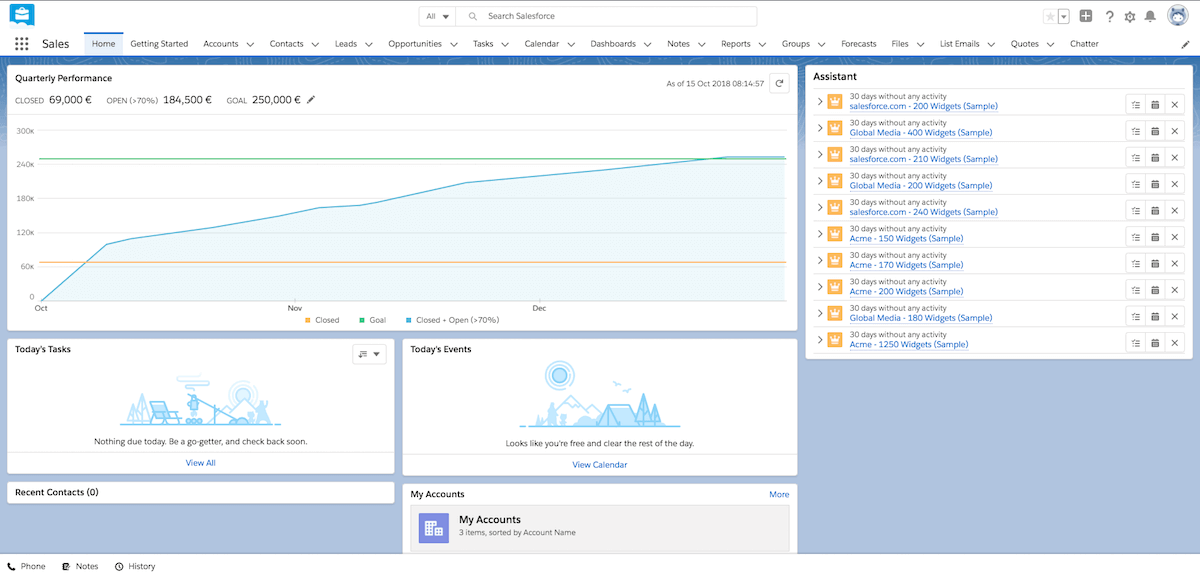1200x578 pixels.
Task: Click the My Accounts list title
Action: tap(490, 520)
